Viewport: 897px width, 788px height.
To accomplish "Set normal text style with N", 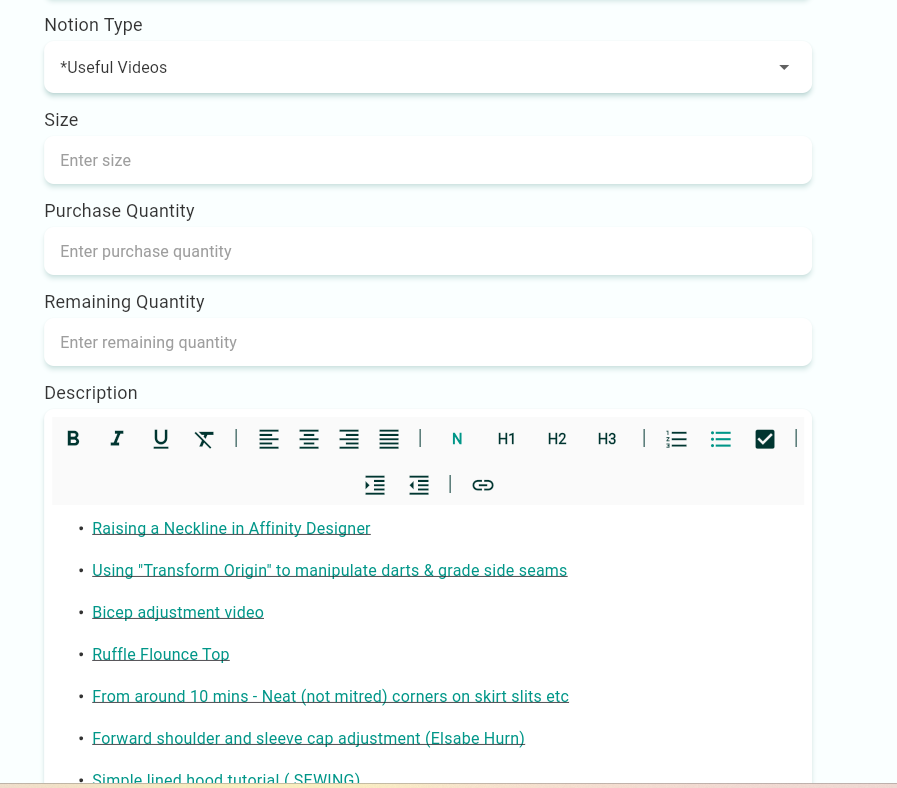I will pyautogui.click(x=457, y=439).
